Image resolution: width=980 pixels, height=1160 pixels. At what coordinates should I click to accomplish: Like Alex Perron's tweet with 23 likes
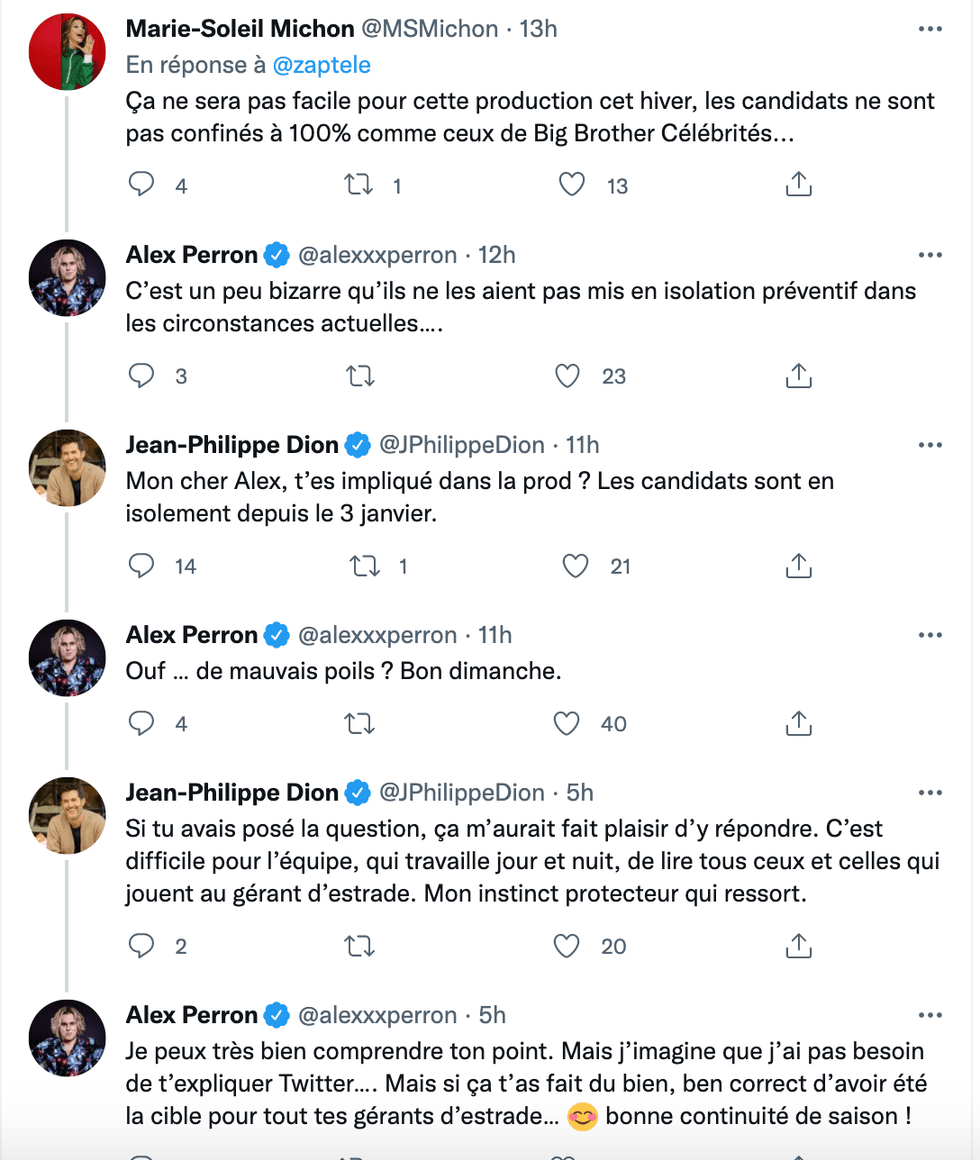tap(567, 376)
